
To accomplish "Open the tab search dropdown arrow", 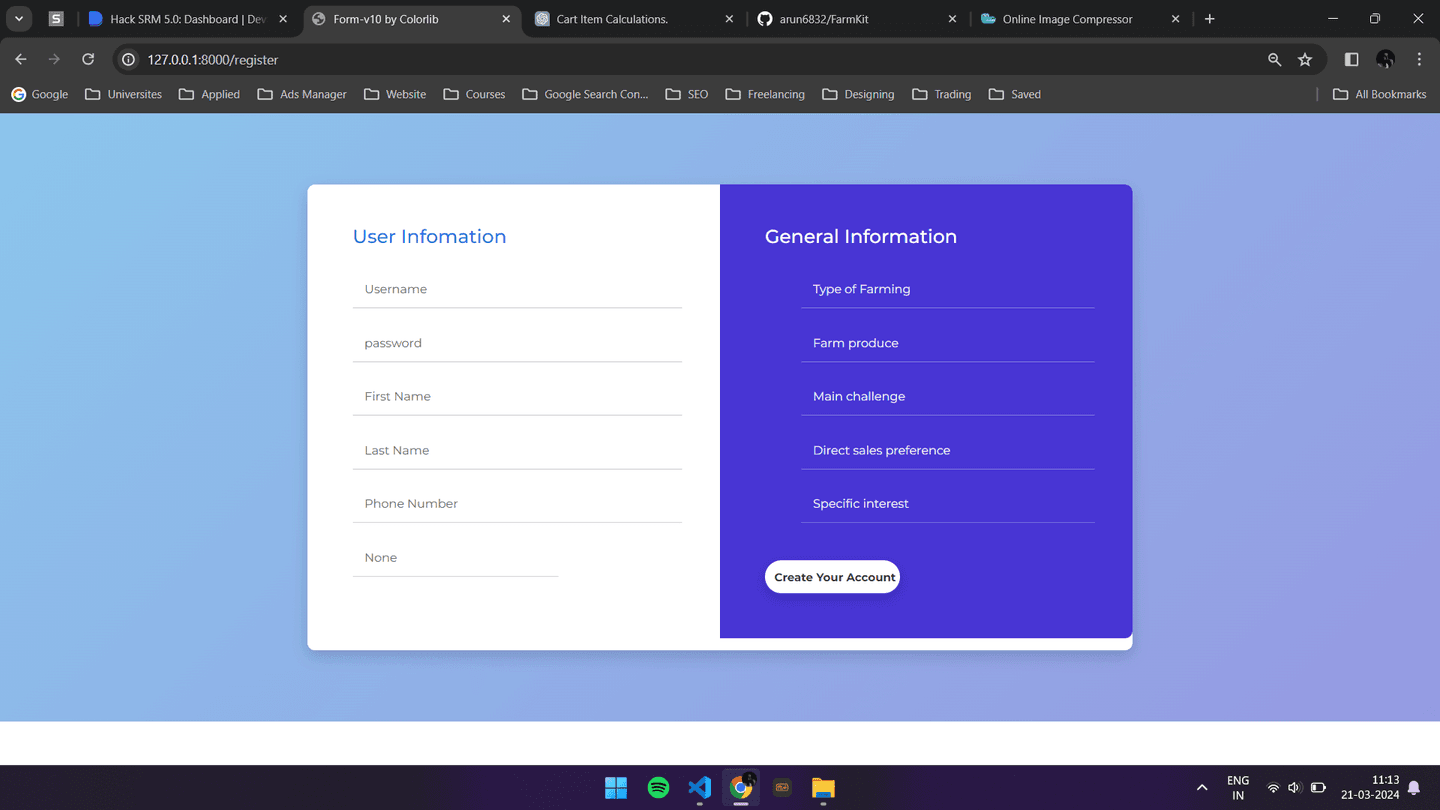I will (19, 19).
